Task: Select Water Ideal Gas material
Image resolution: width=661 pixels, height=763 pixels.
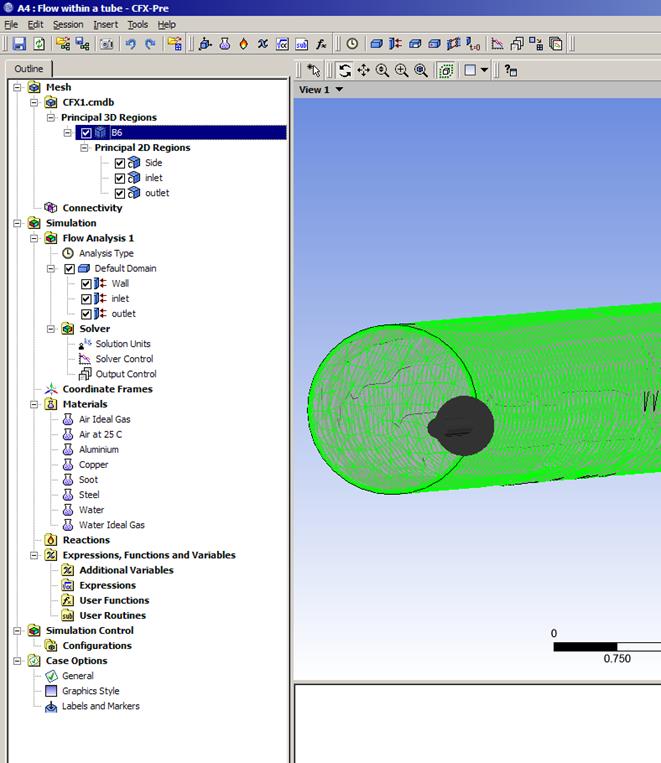Action: click(111, 525)
